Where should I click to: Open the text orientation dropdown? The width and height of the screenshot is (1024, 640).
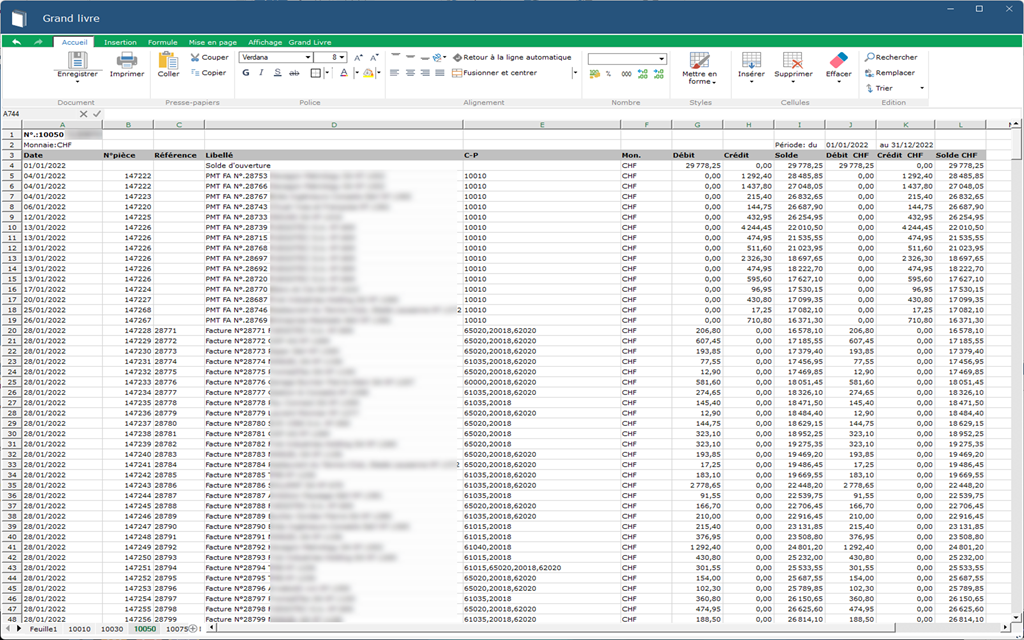pyautogui.click(x=439, y=57)
